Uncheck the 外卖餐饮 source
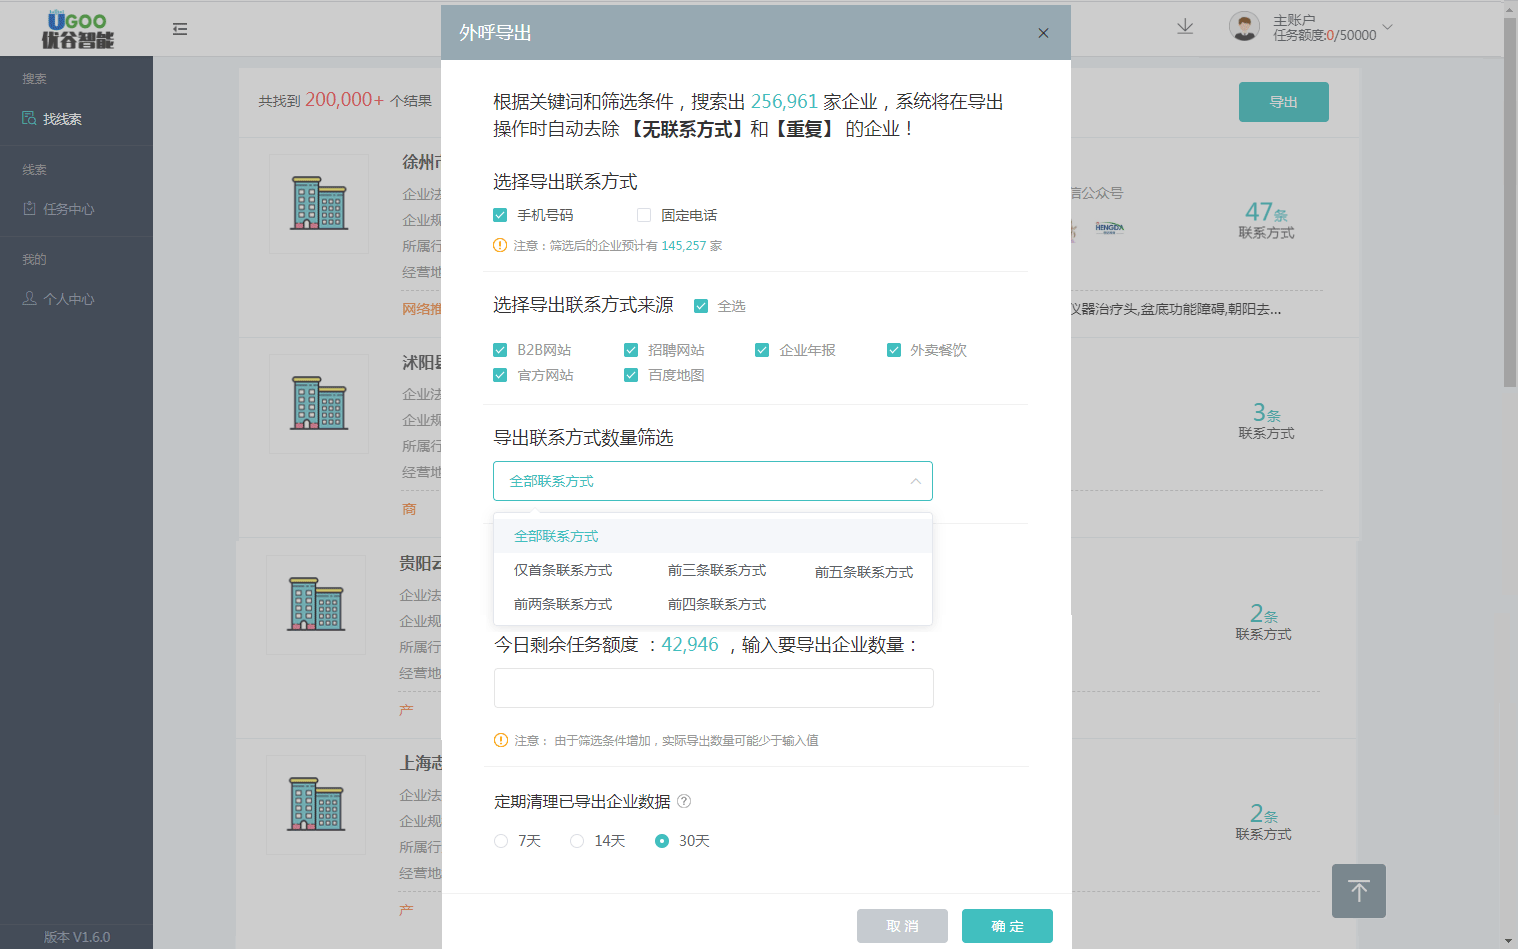This screenshot has height=949, width=1518. coord(894,350)
